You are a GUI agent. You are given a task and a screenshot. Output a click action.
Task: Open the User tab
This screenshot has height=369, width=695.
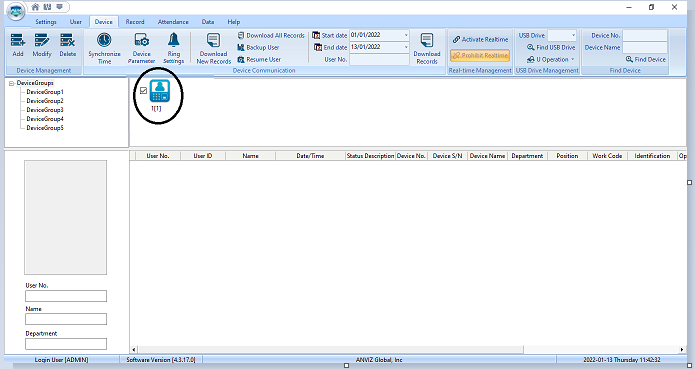[76, 22]
